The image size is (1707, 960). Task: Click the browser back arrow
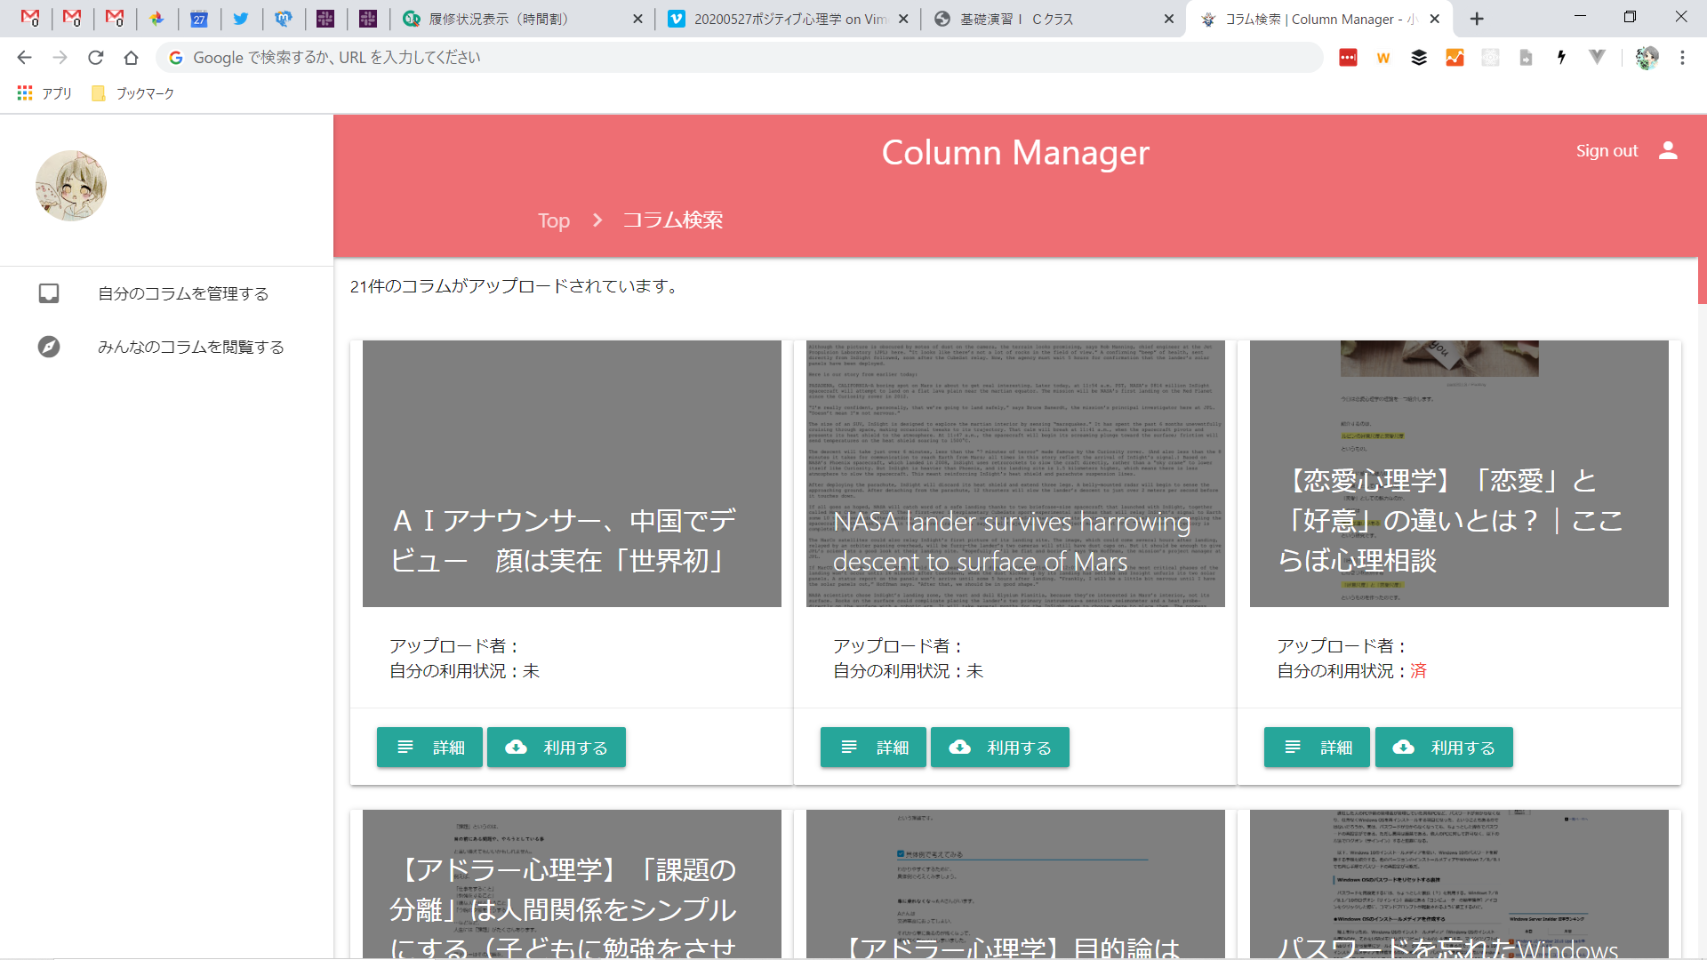click(x=25, y=58)
